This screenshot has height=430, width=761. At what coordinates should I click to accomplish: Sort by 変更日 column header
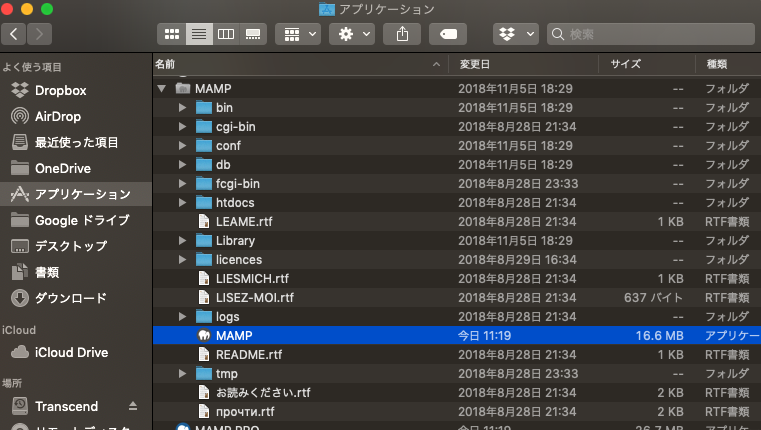coord(523,64)
